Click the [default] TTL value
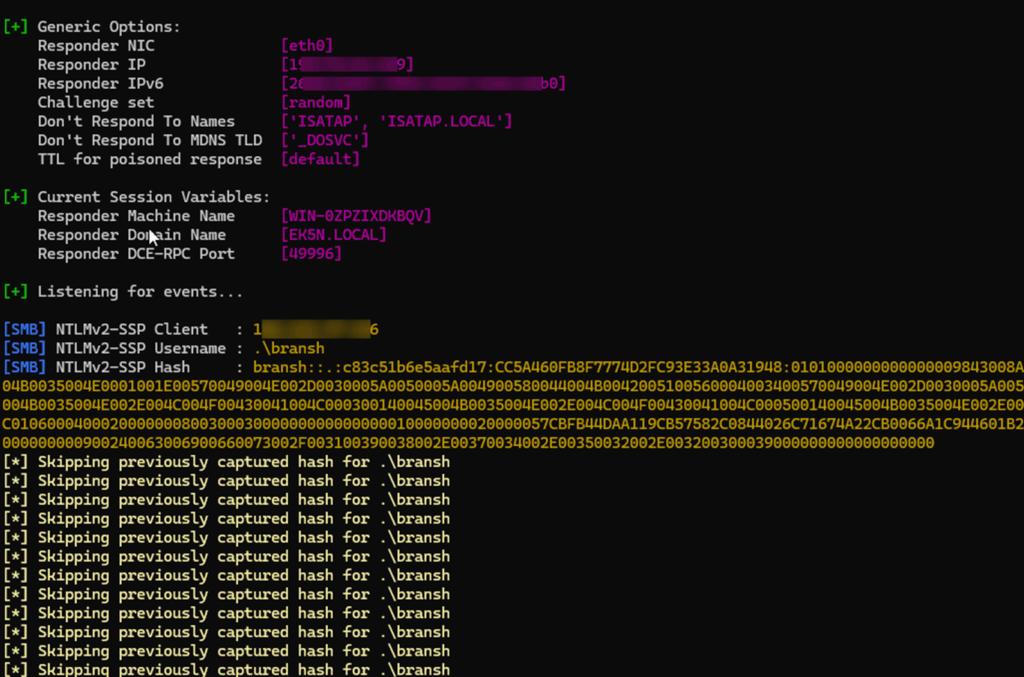Screen dimensions: 1024x677 coord(320,160)
